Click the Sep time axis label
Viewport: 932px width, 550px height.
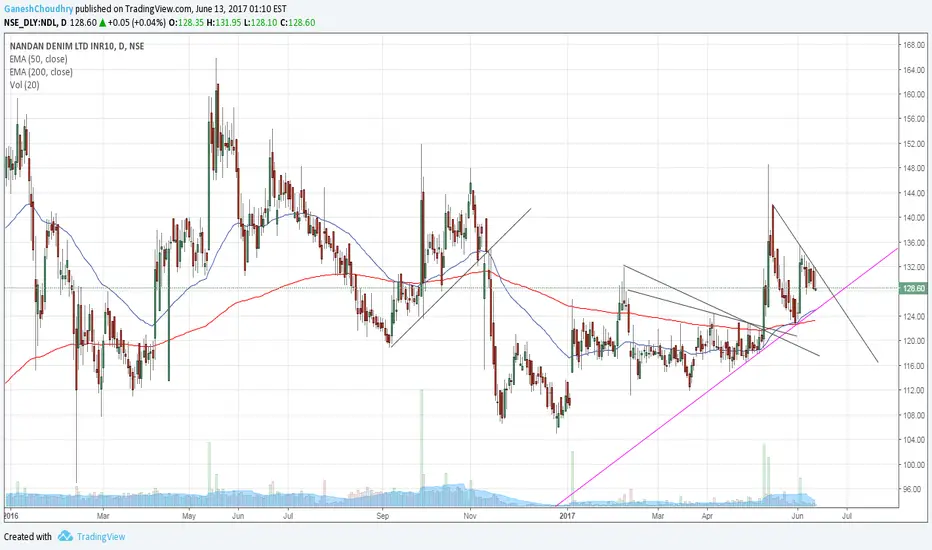coord(383,516)
